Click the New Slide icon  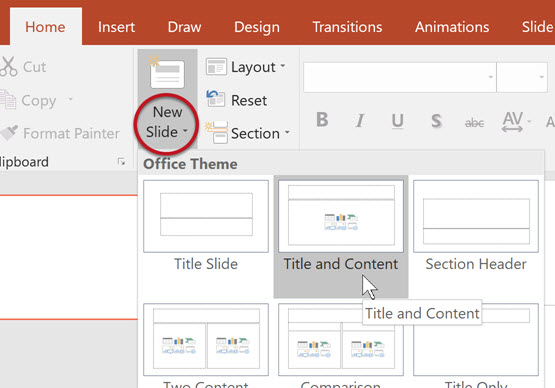[x=167, y=73]
